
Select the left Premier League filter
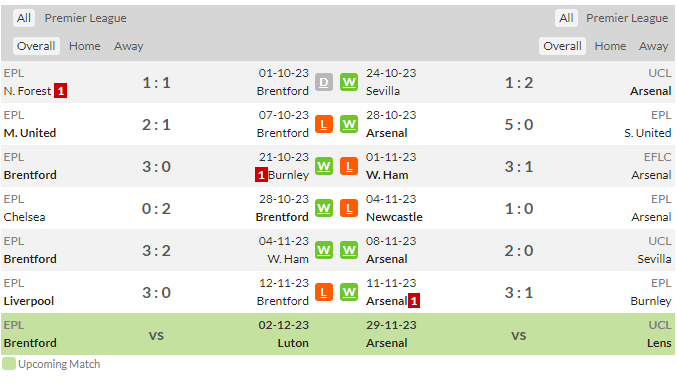pyautogui.click(x=85, y=18)
